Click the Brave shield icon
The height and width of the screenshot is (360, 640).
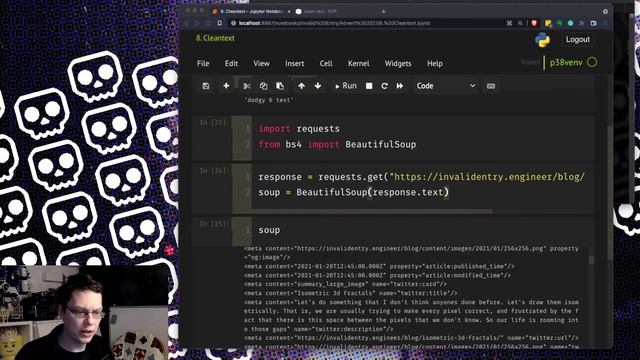[x=534, y=23]
